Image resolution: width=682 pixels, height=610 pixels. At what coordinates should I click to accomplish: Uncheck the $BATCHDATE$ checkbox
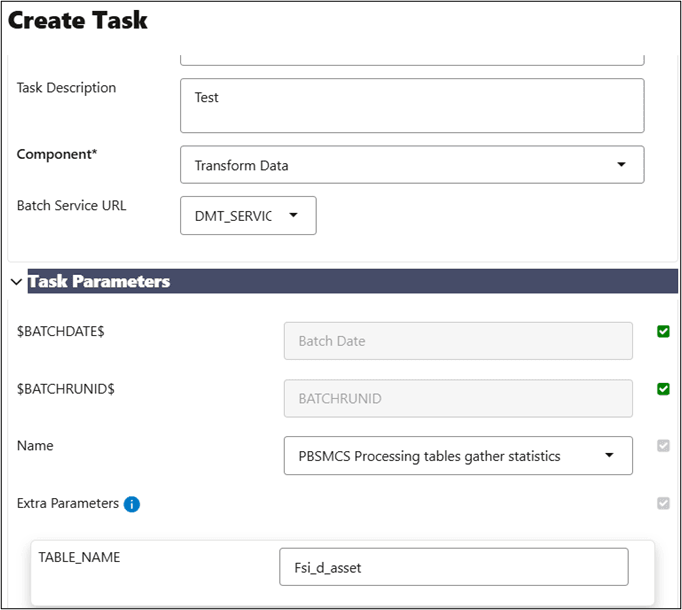click(x=663, y=332)
